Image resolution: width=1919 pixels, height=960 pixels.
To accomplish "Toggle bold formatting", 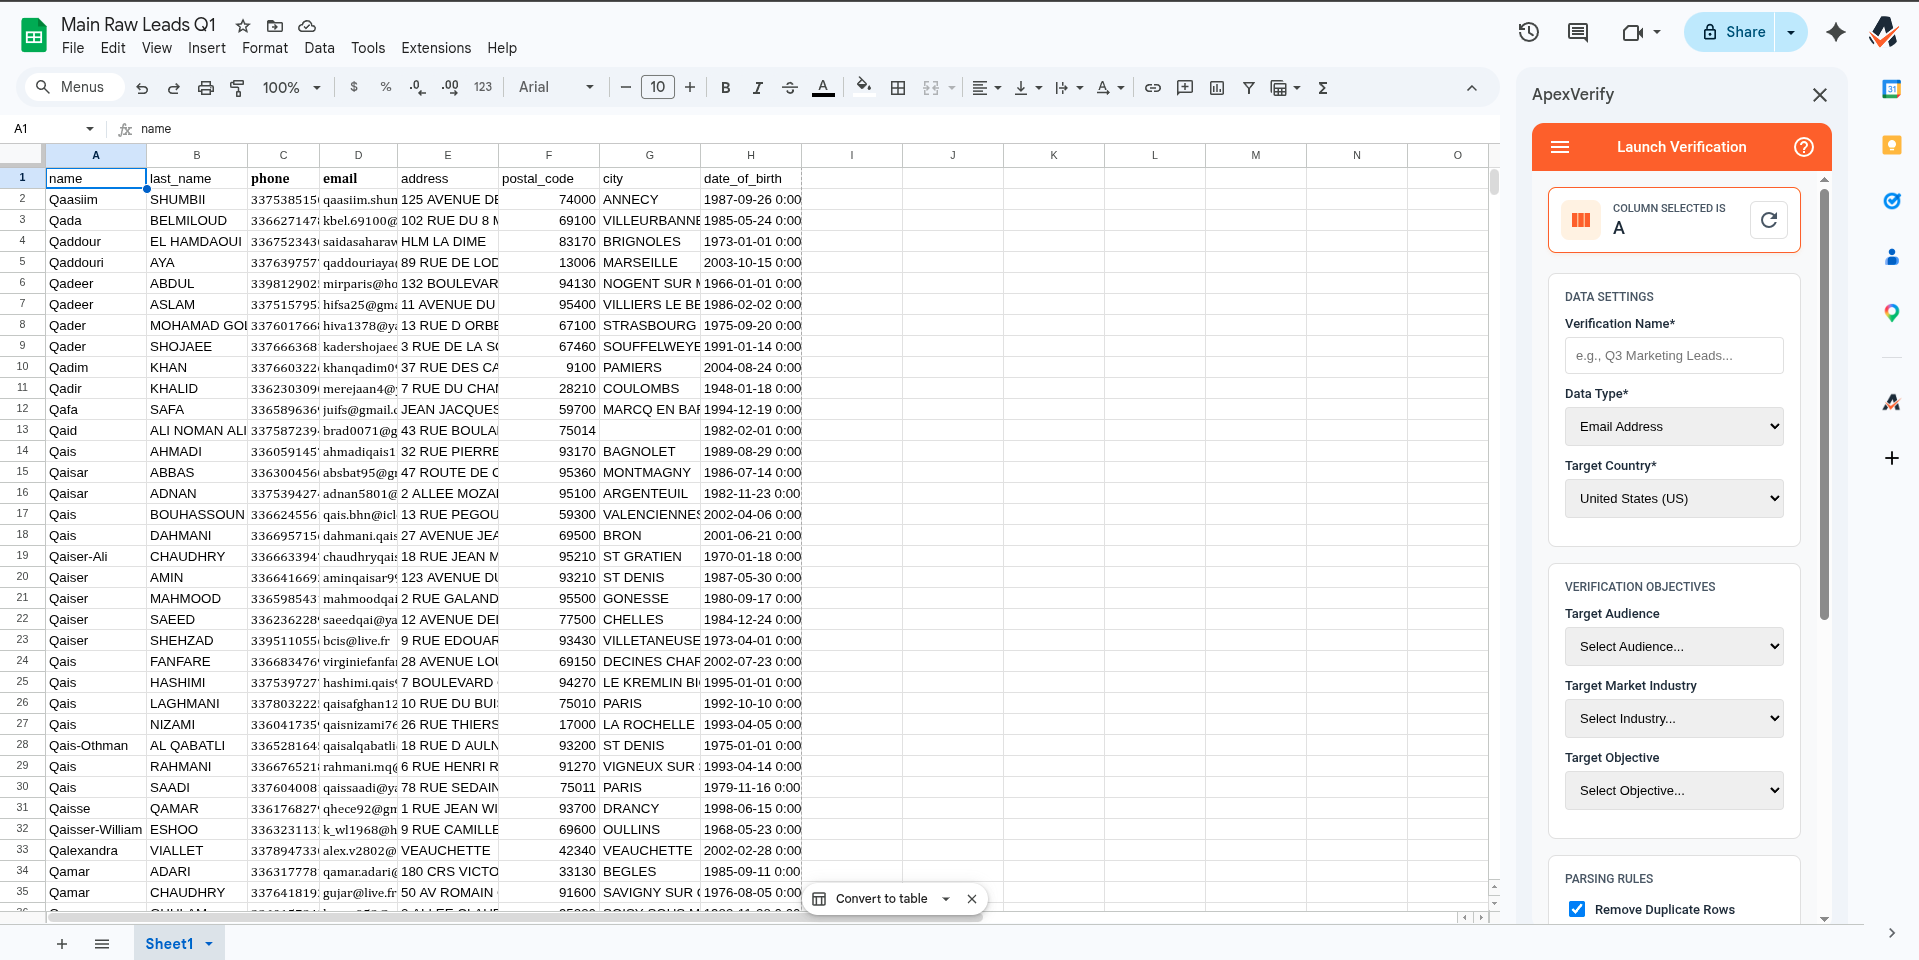I will point(726,88).
